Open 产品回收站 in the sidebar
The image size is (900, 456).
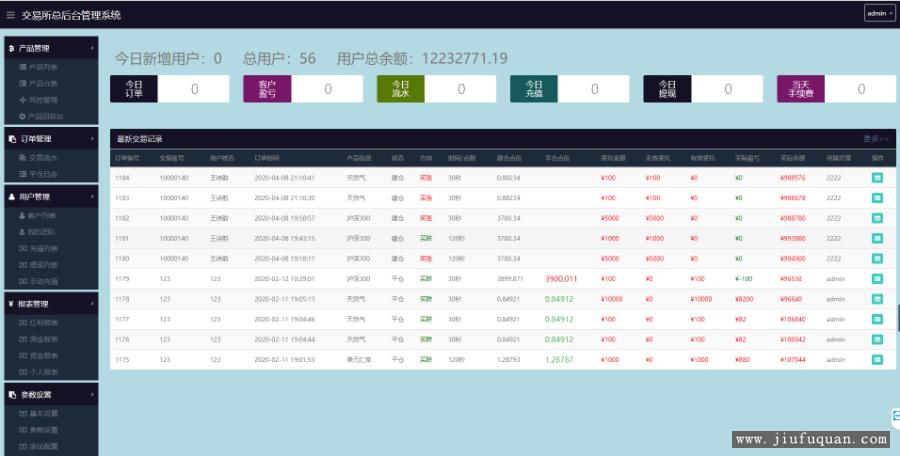click(x=41, y=117)
